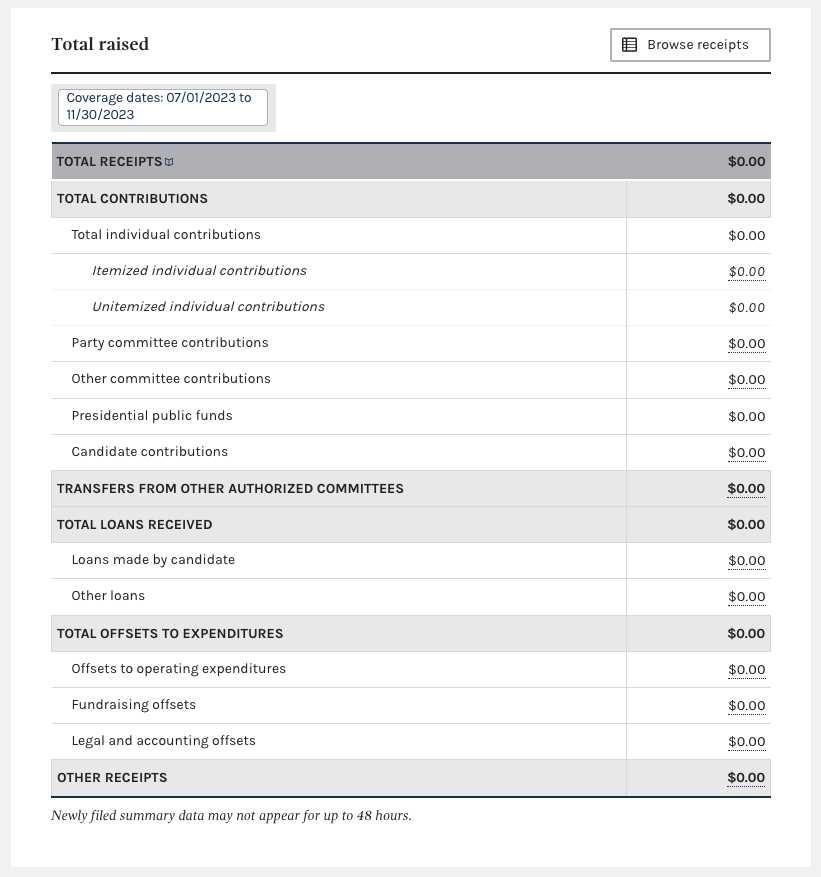Open Party committee contributions $0.00 amount

[747, 343]
